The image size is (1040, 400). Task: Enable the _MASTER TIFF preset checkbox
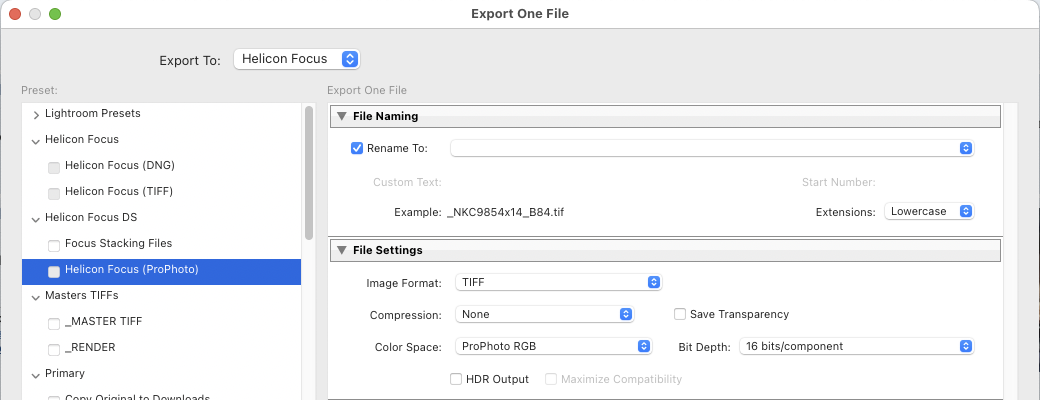point(54,323)
